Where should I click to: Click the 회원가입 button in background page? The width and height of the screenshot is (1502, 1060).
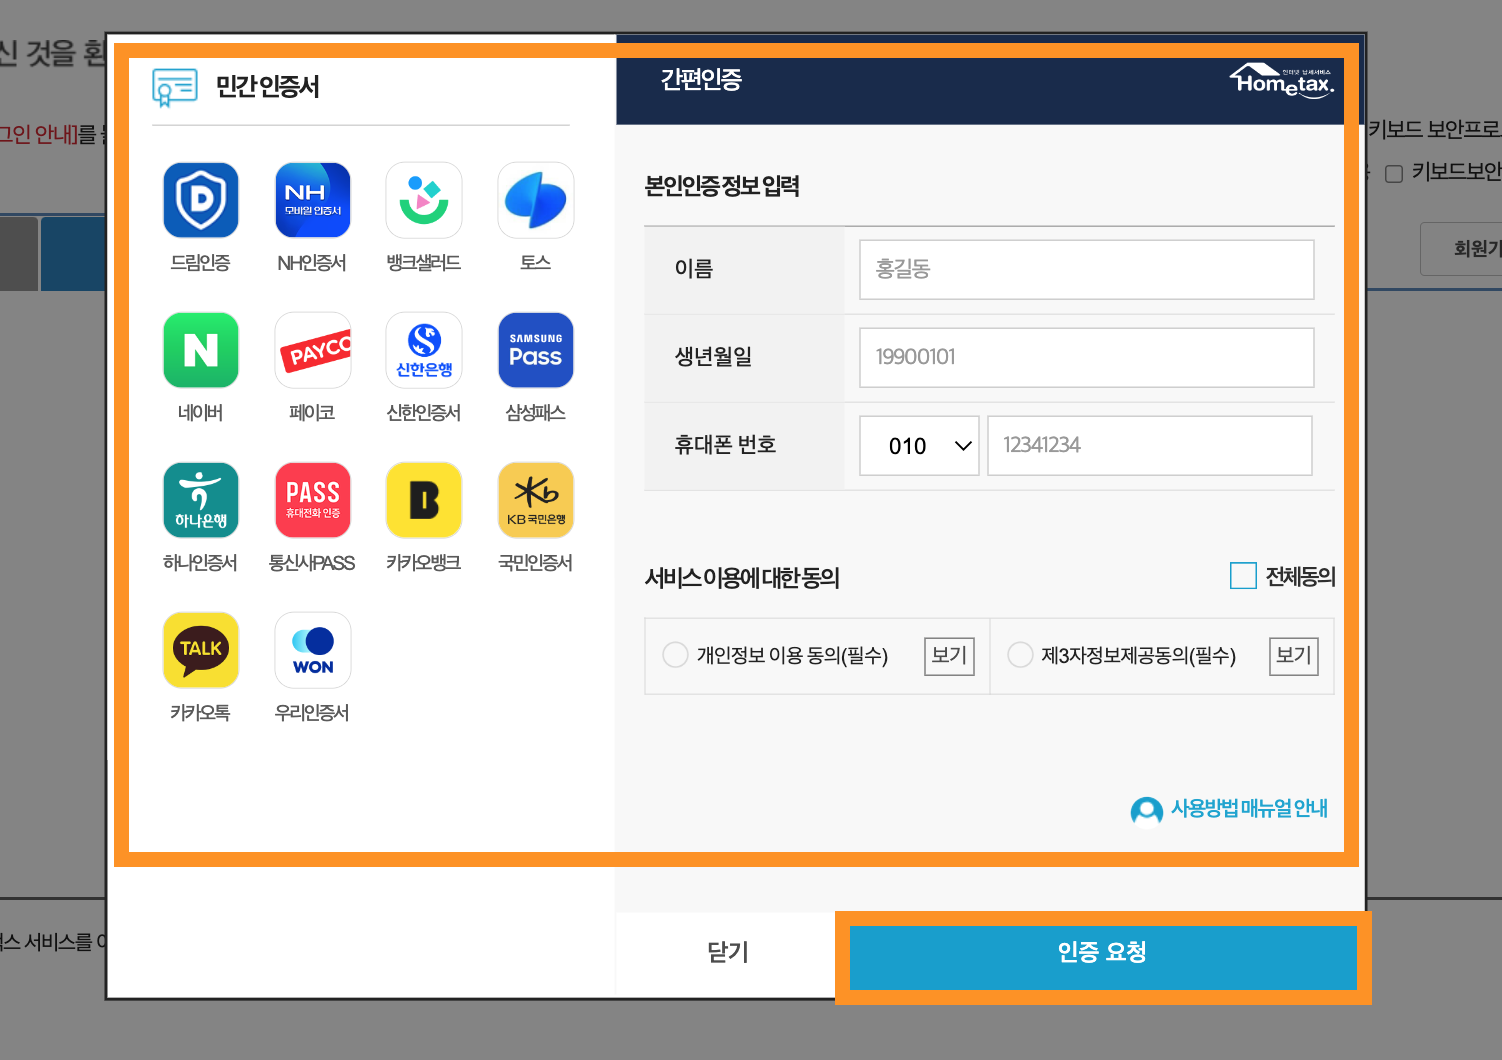pos(1462,249)
